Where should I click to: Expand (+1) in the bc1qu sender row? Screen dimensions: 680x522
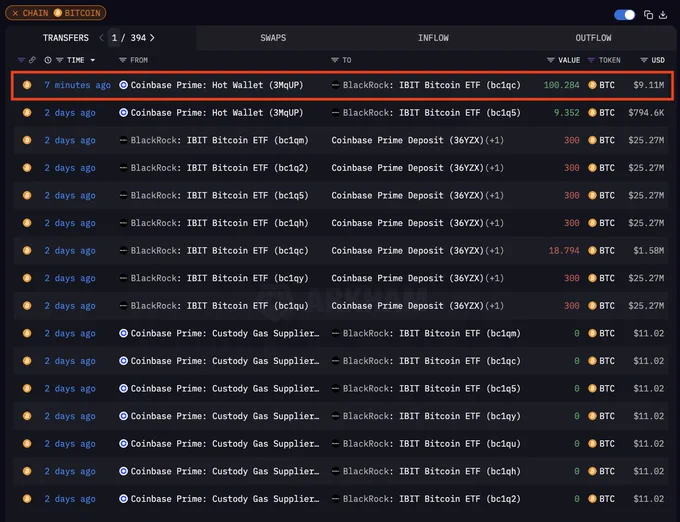(x=494, y=306)
